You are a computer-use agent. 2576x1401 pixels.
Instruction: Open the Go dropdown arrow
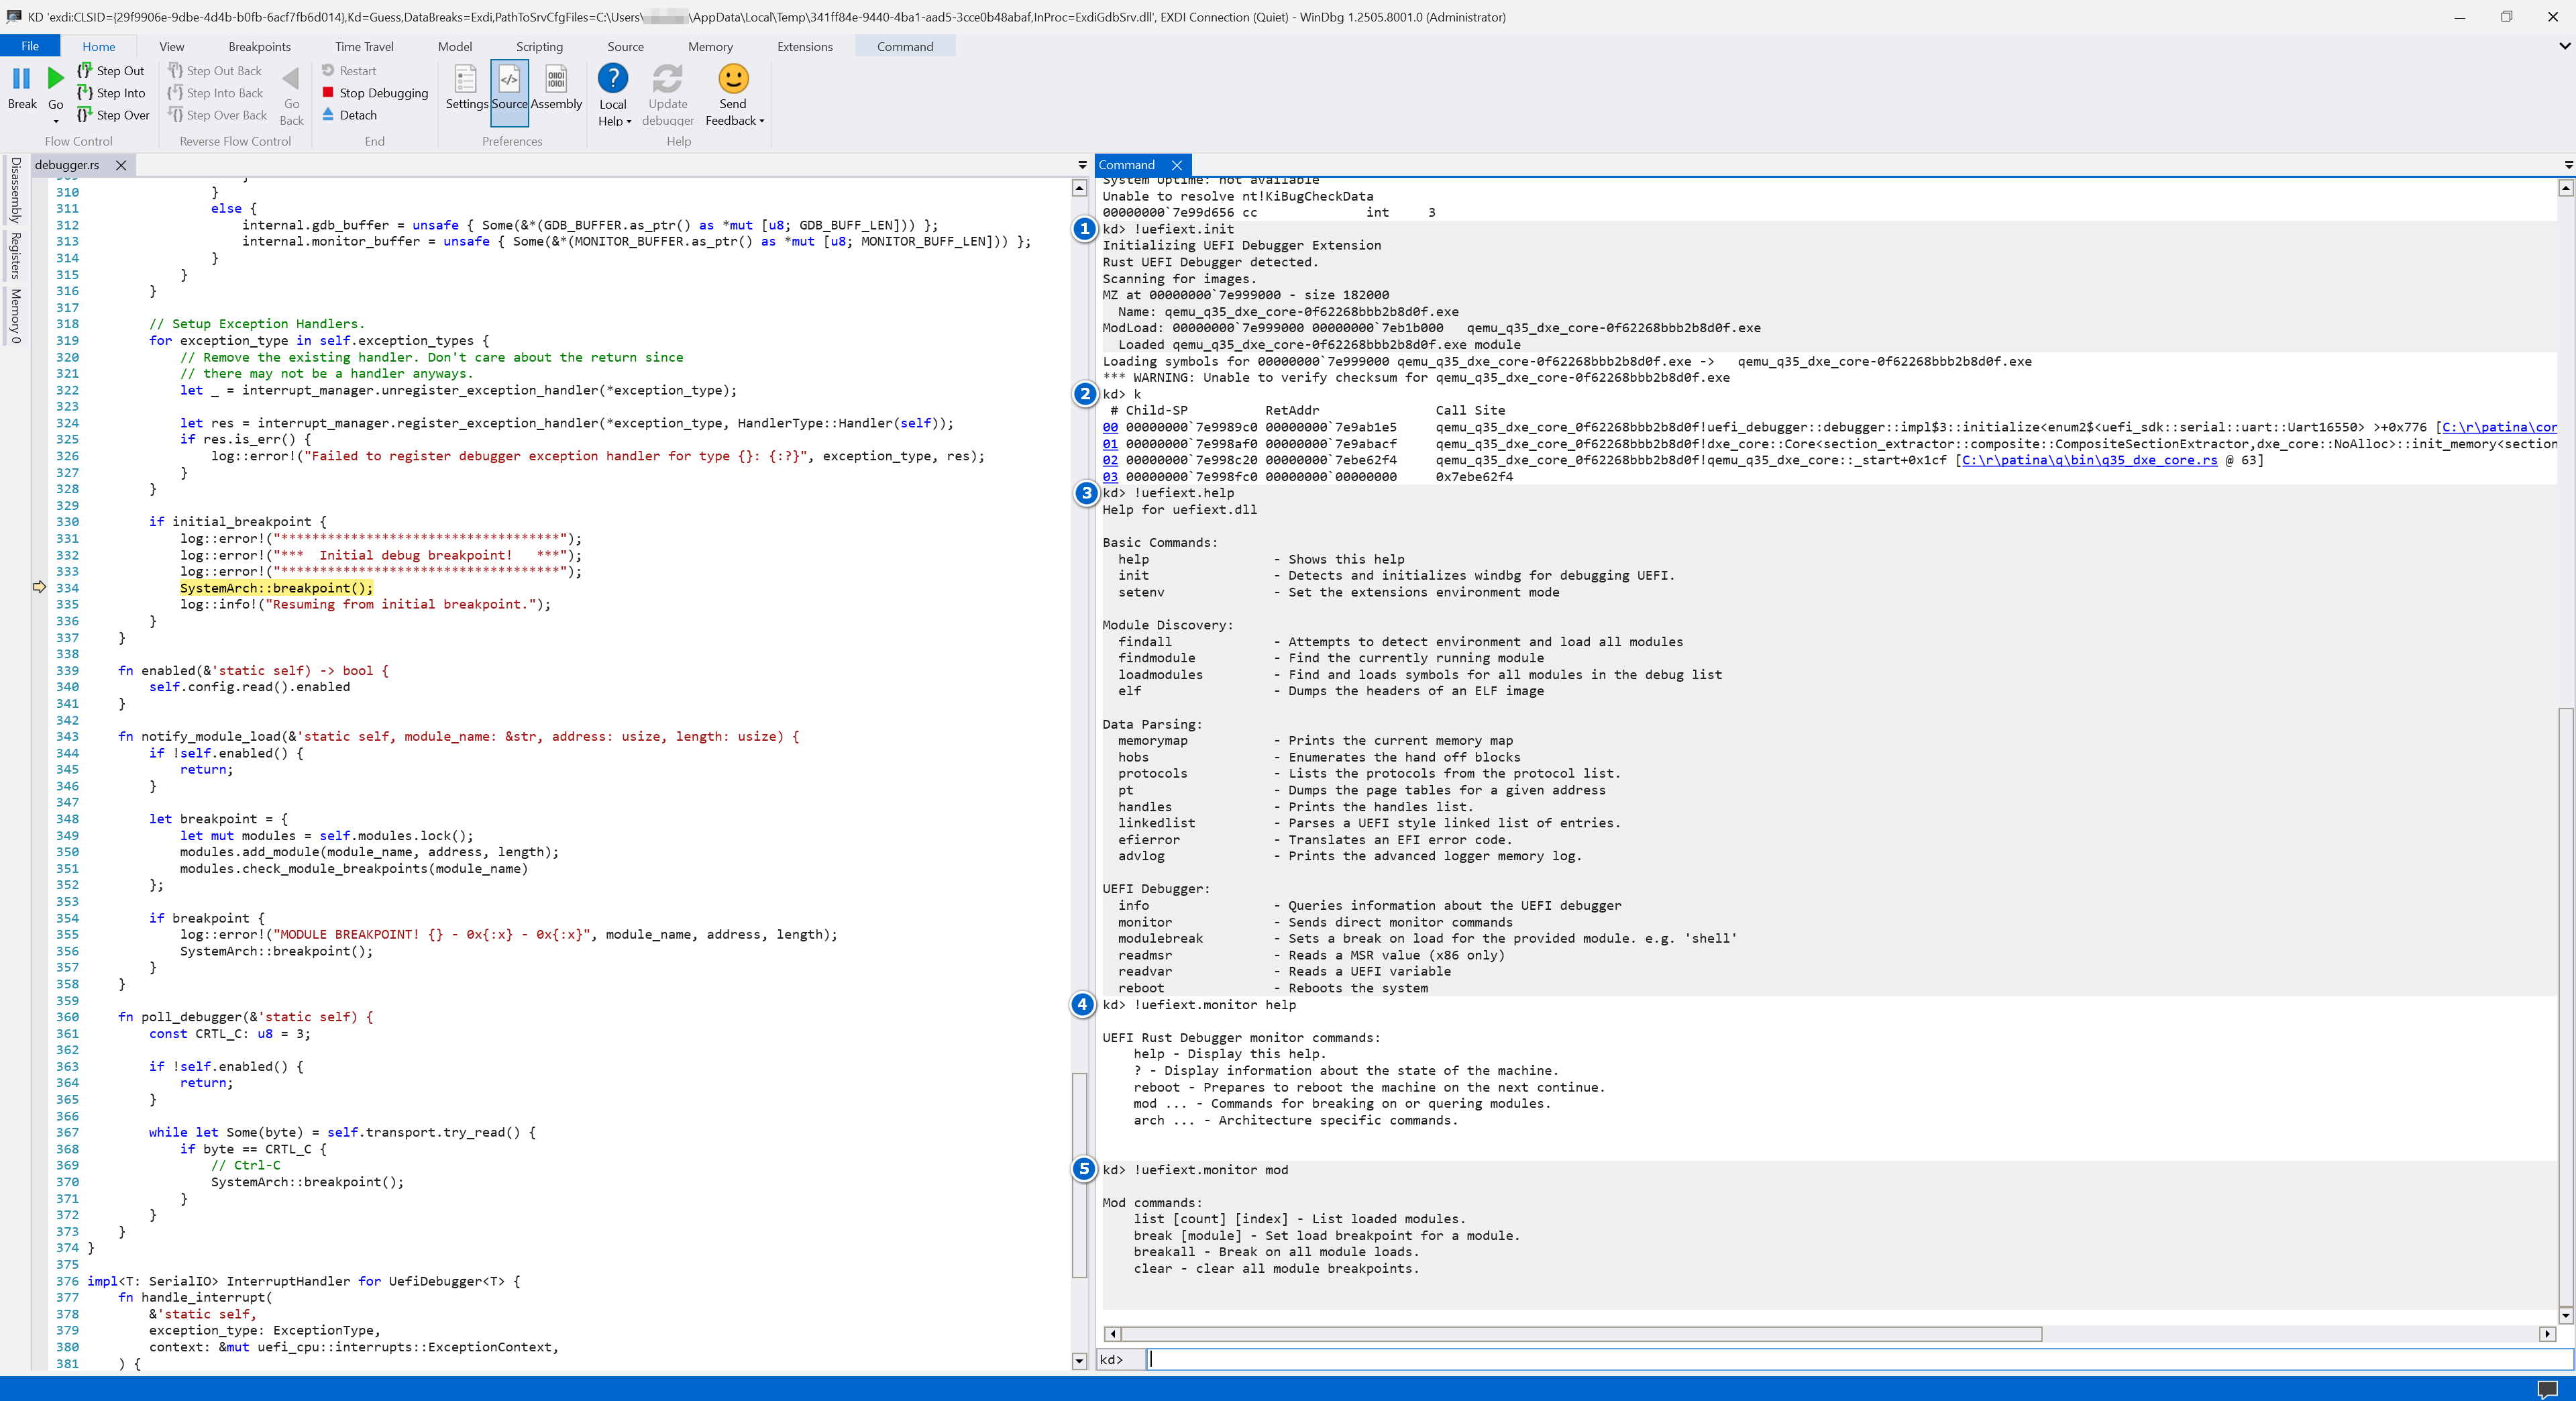tap(56, 121)
